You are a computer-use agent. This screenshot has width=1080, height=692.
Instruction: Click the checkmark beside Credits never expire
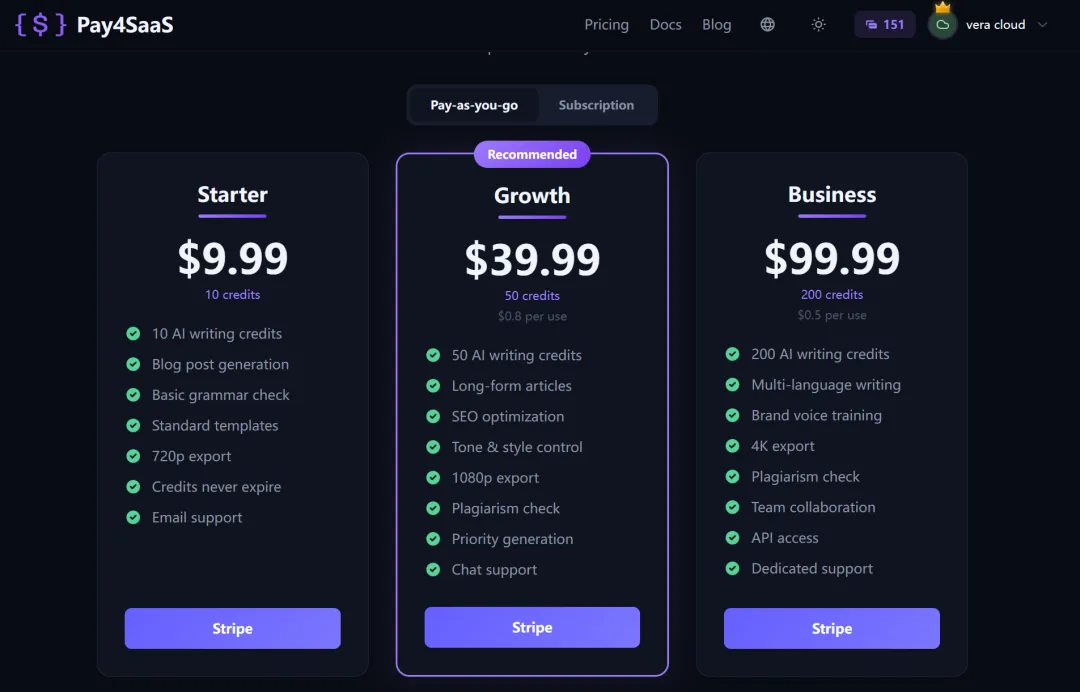[133, 487]
